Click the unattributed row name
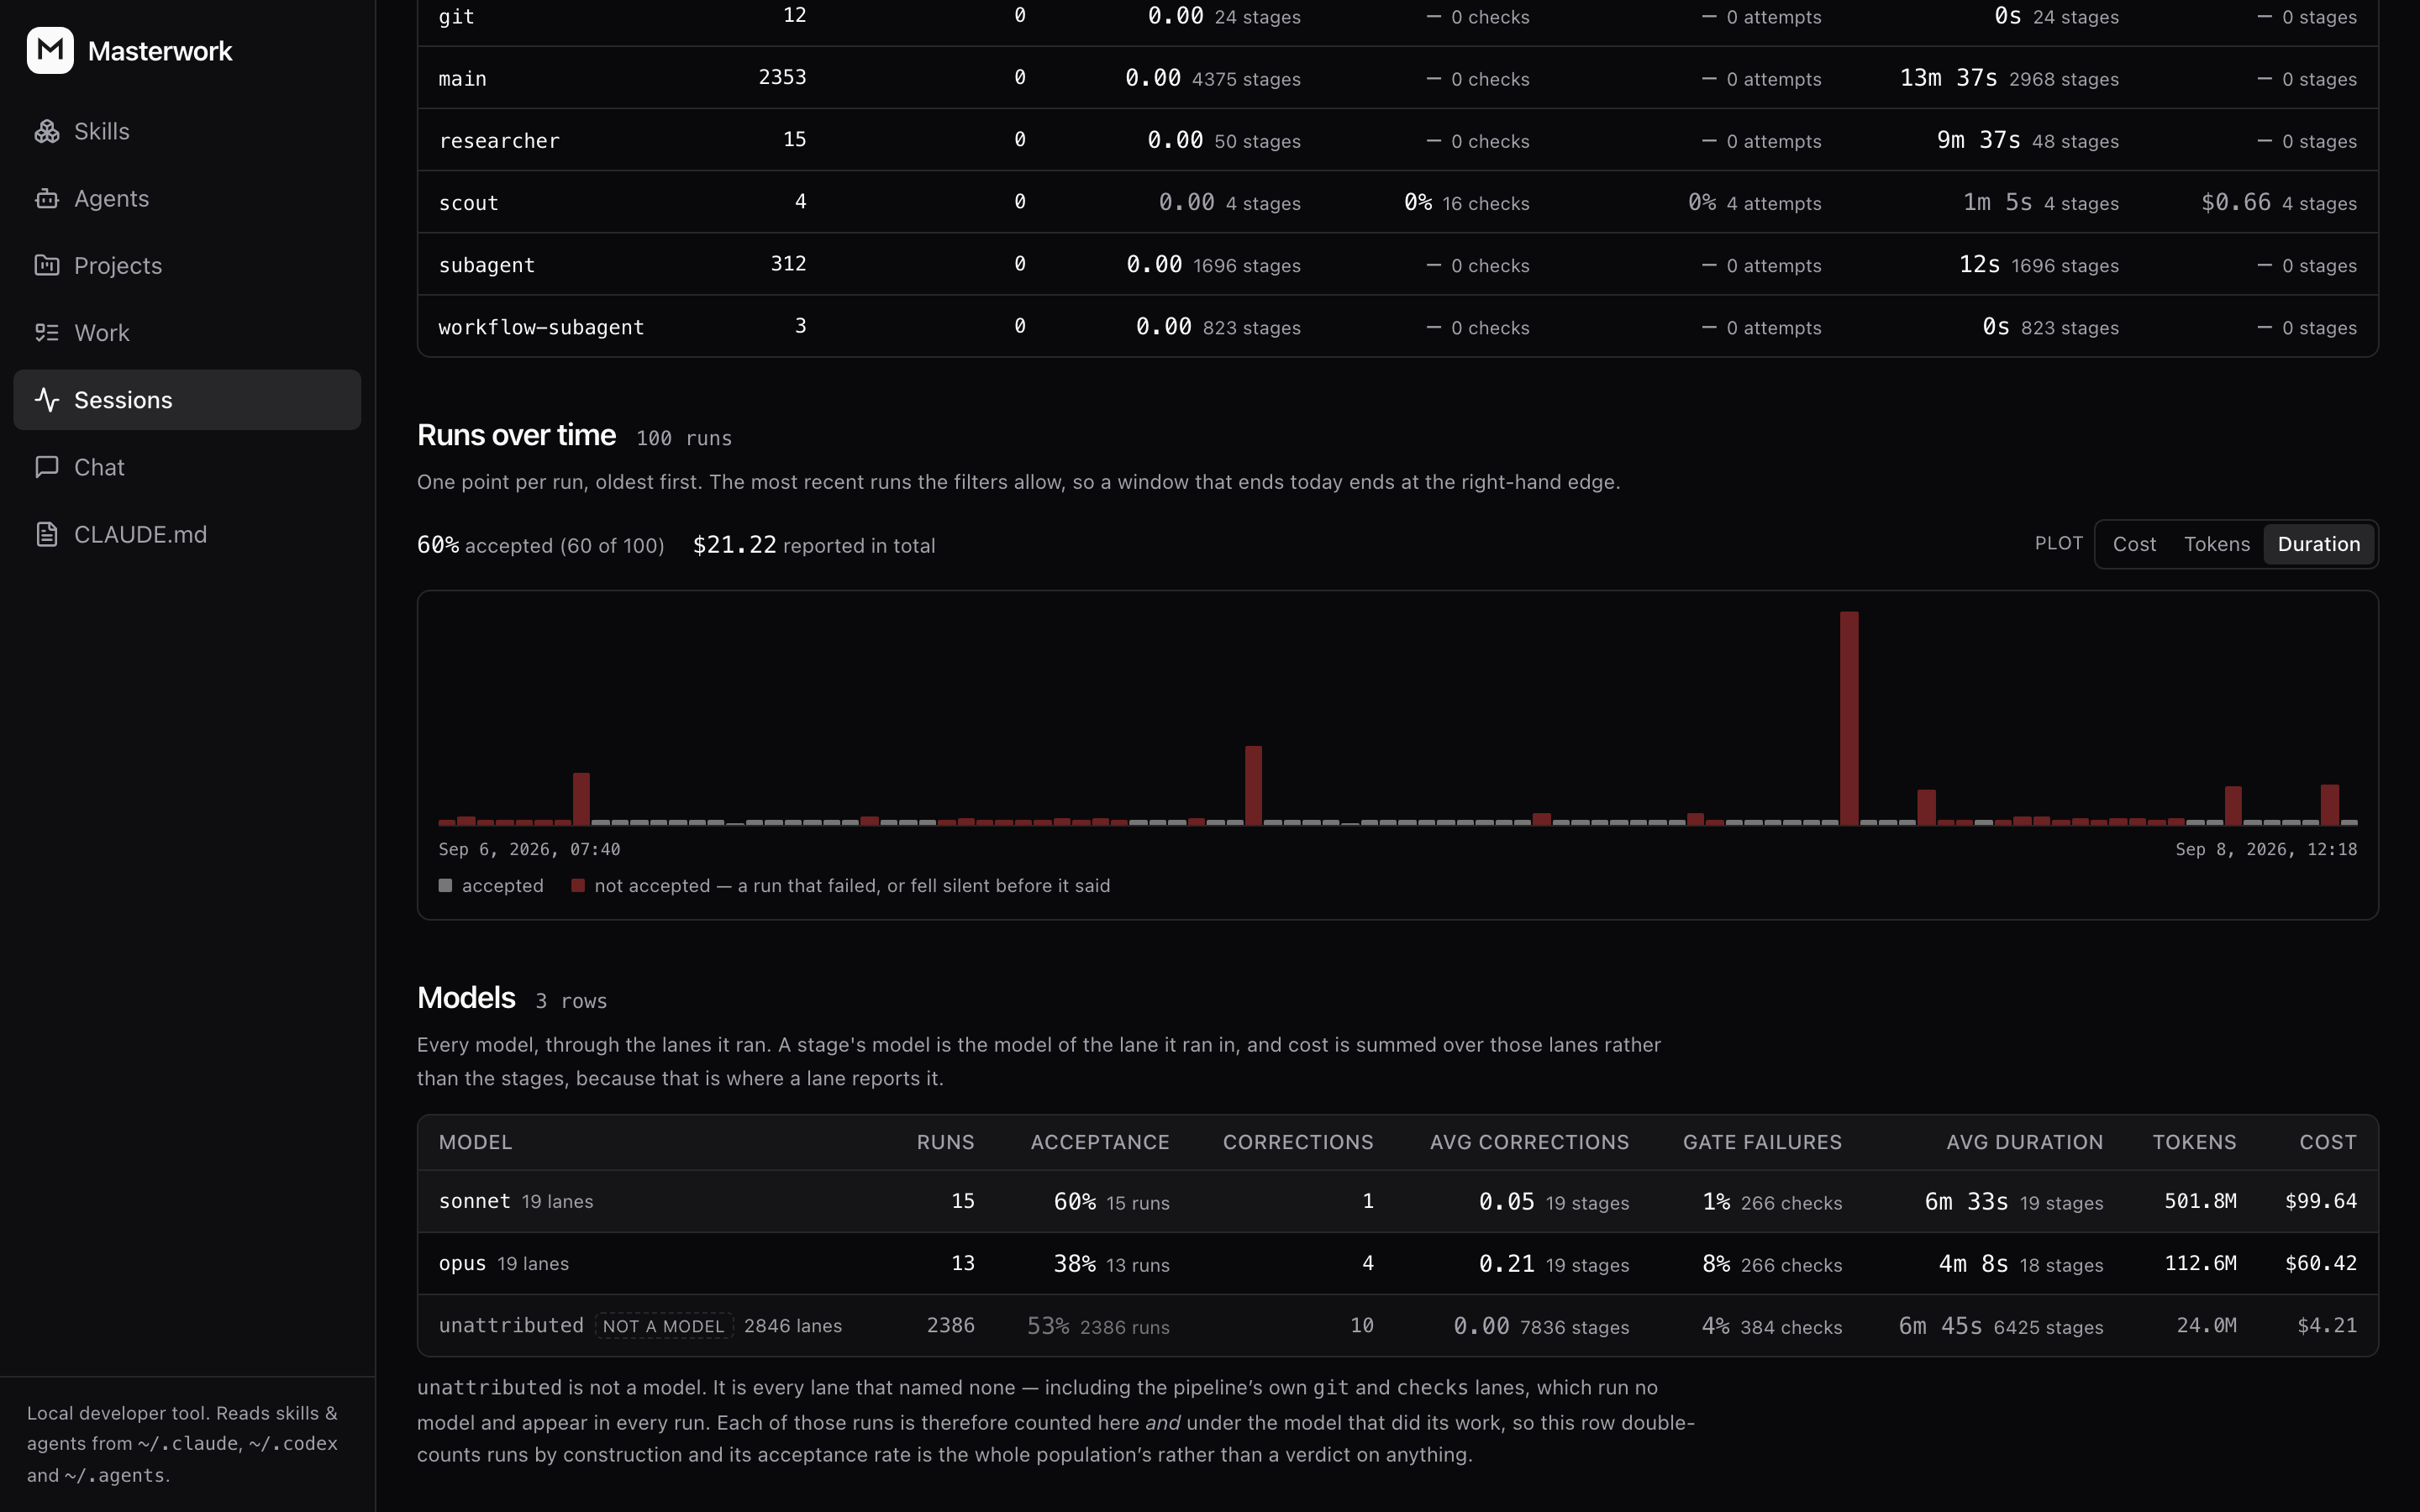Screen dimensions: 2420x1512 point(511,1325)
